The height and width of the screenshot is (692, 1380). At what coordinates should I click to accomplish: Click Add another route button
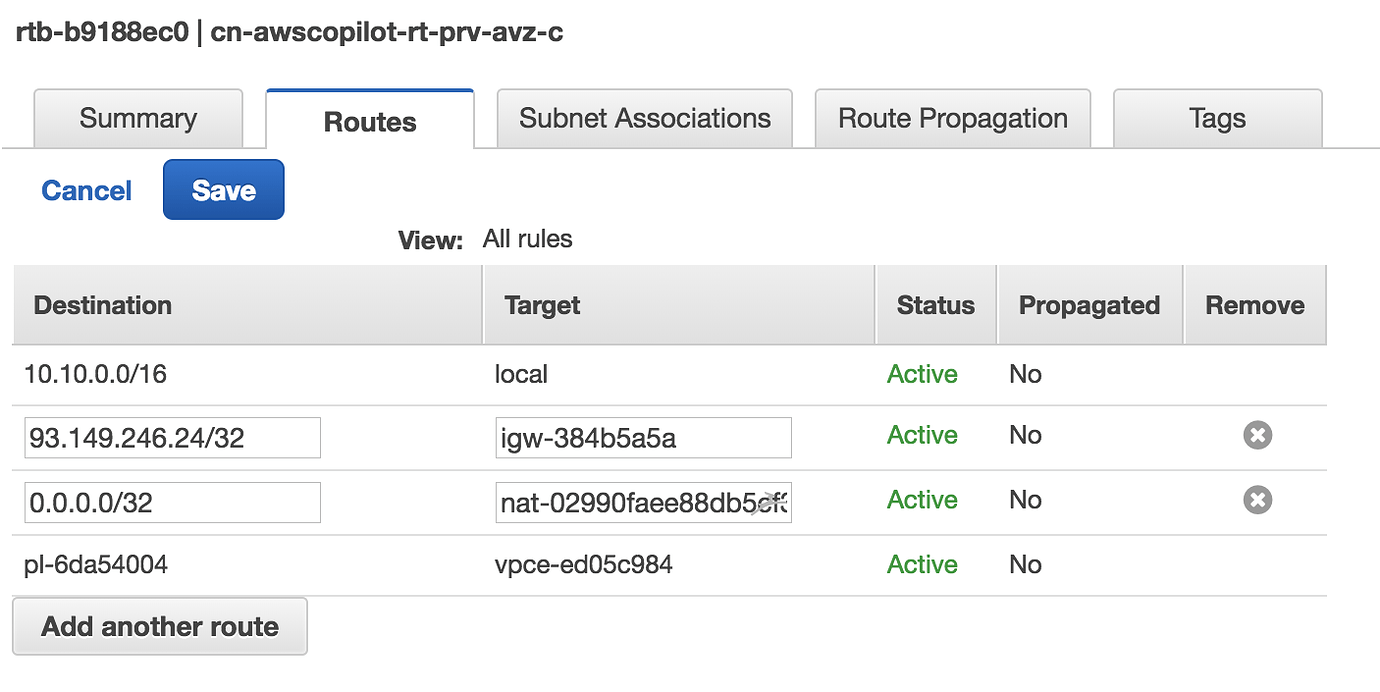160,627
